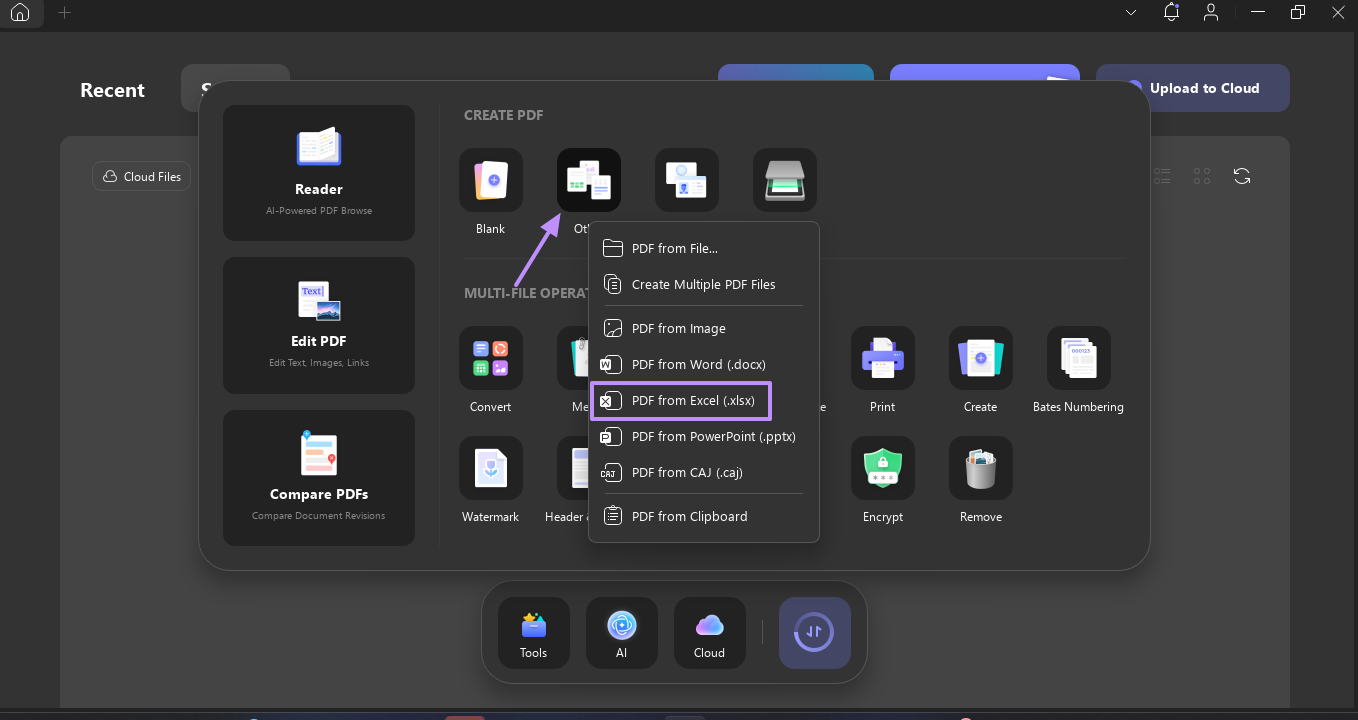The image size is (1358, 720).
Task: Open the Blank PDF creation icon
Action: 490,180
